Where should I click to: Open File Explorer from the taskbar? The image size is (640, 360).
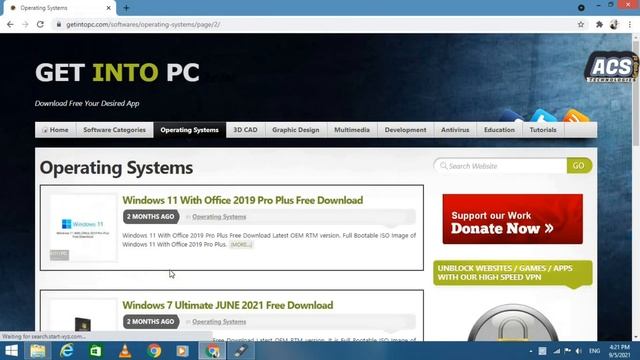coord(38,351)
